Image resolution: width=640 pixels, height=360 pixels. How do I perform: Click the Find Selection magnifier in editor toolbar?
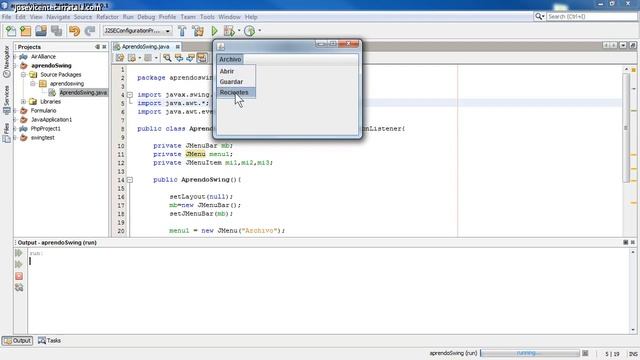[167, 58]
